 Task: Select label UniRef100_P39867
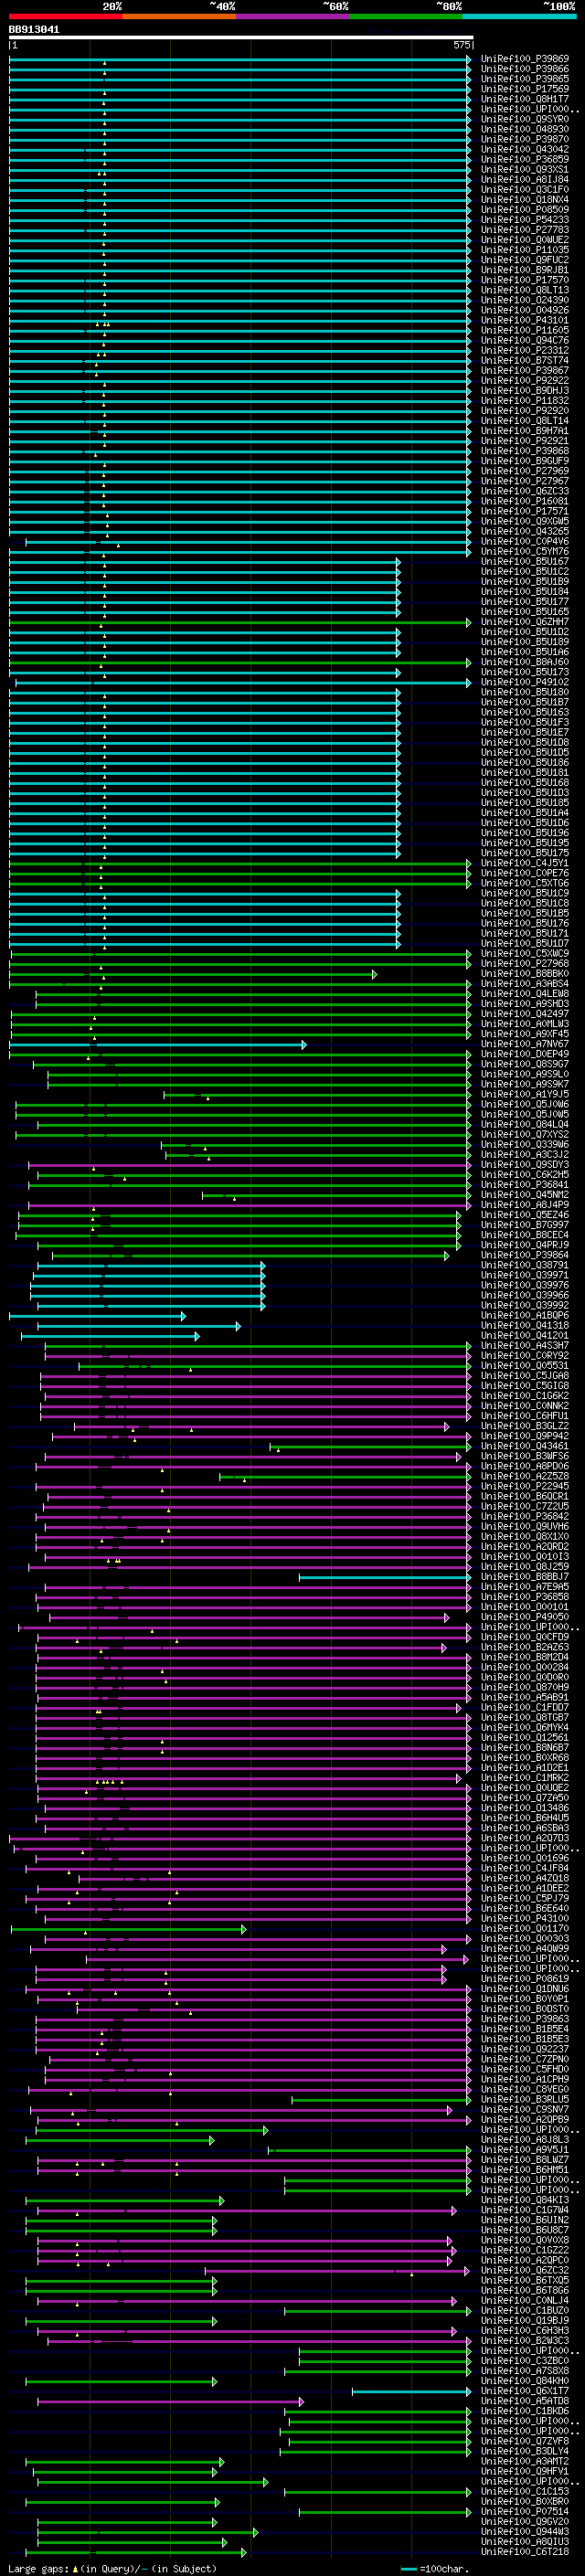coord(525,371)
